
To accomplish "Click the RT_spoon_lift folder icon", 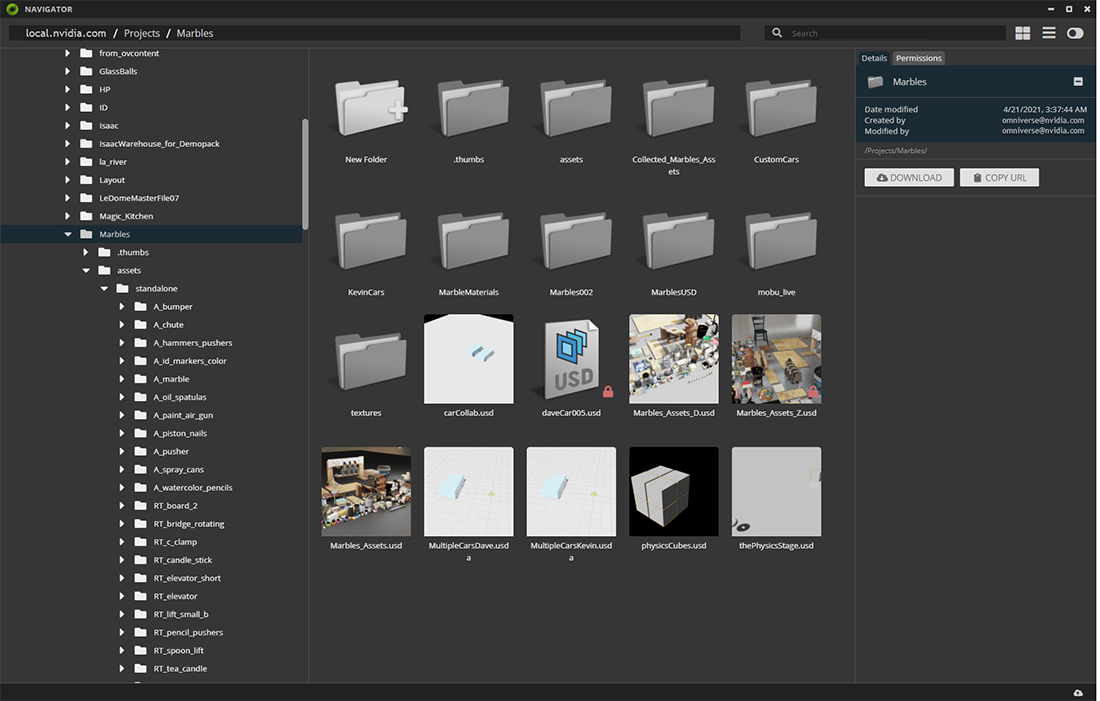I will click(x=140, y=650).
